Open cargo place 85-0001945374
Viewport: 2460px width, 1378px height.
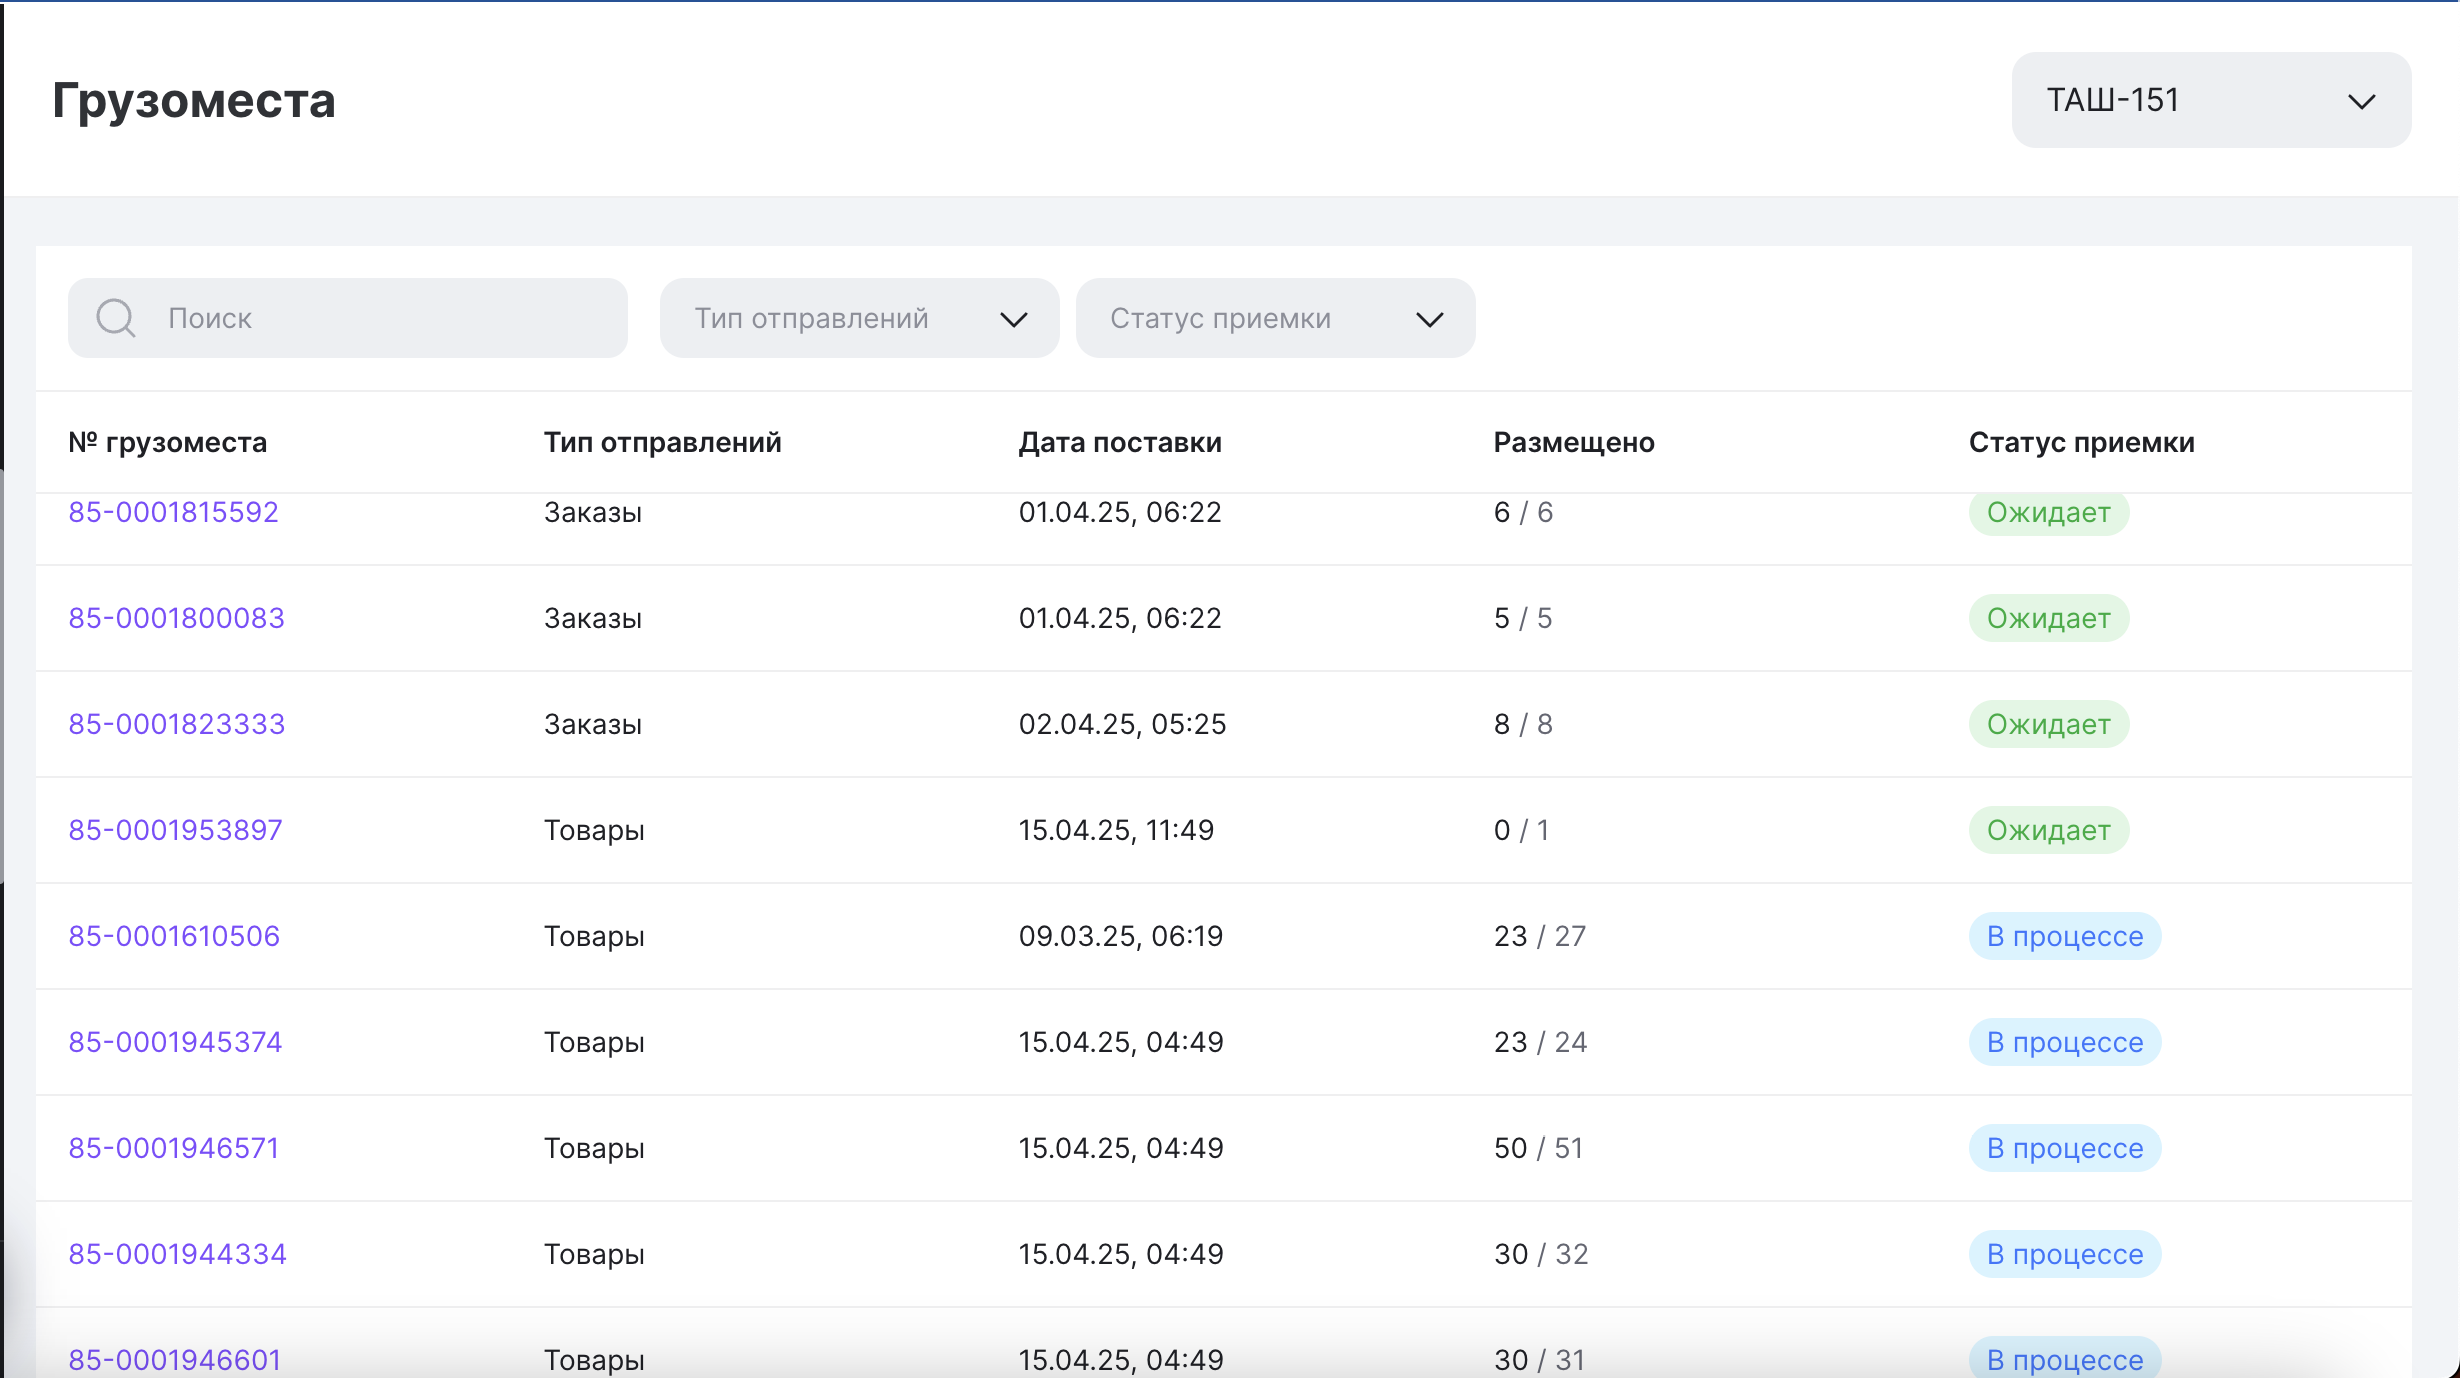point(175,1042)
